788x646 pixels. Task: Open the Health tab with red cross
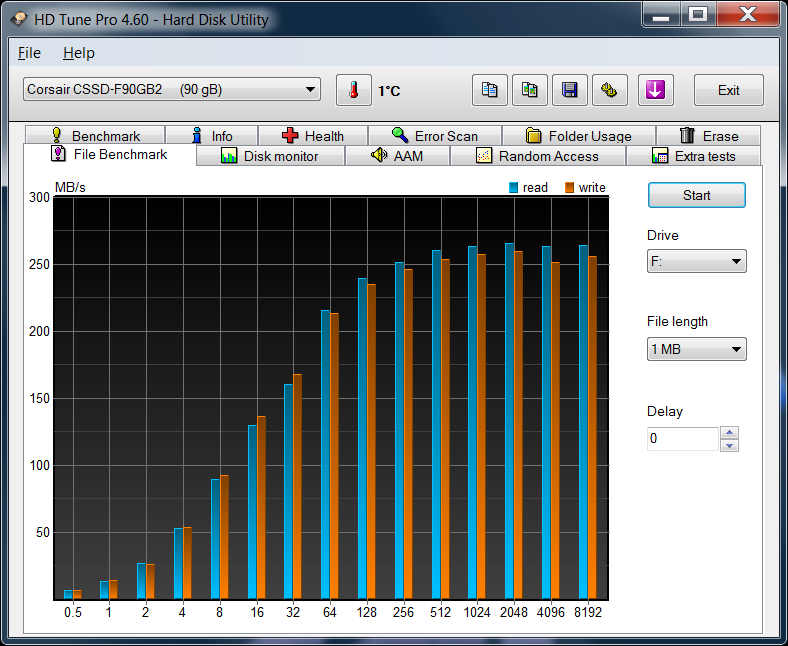tap(312, 136)
